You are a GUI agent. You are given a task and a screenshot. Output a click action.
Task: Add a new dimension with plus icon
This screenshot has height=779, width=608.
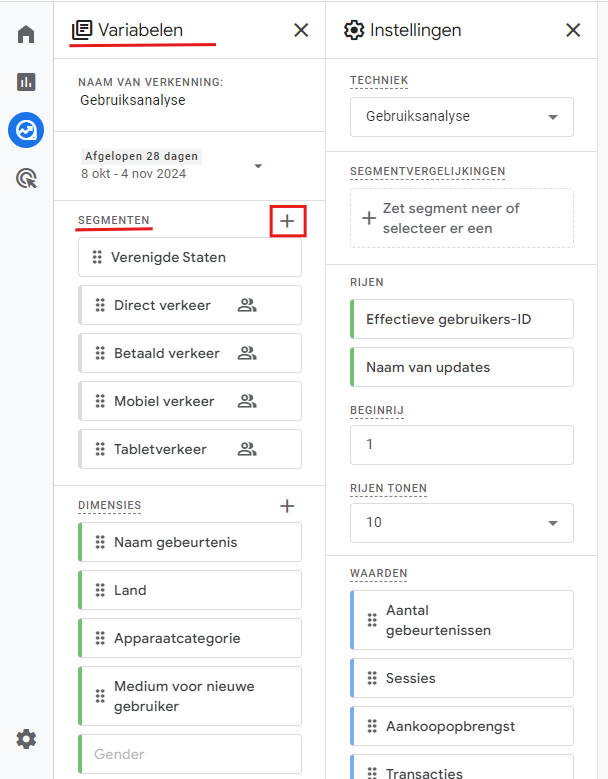click(x=287, y=506)
